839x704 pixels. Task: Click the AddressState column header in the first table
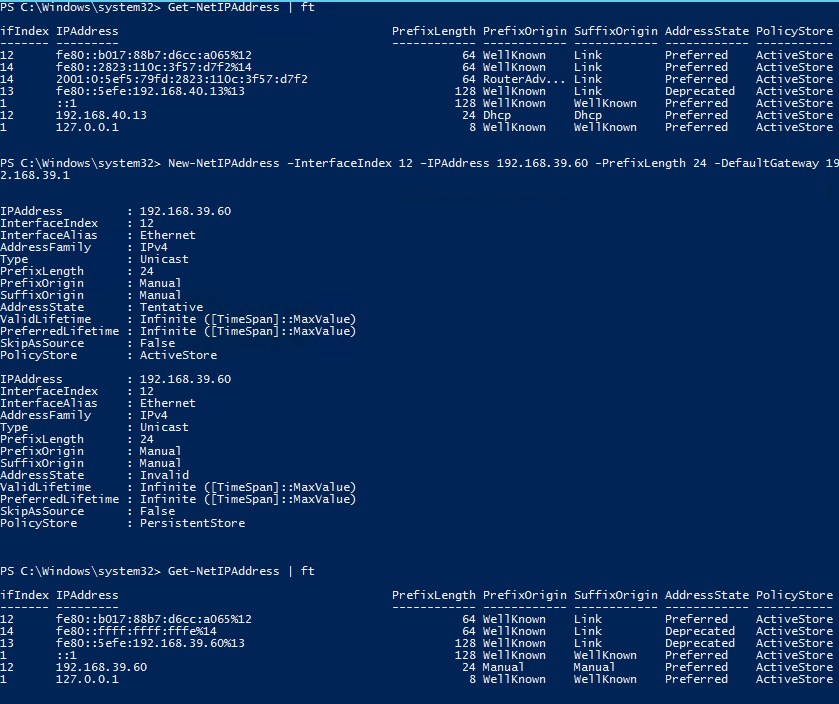coord(706,31)
